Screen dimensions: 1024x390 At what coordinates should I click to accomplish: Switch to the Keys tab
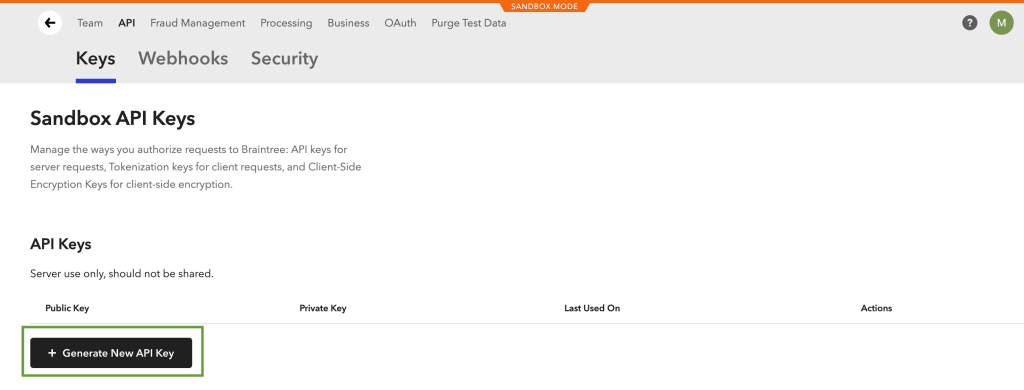tap(95, 59)
